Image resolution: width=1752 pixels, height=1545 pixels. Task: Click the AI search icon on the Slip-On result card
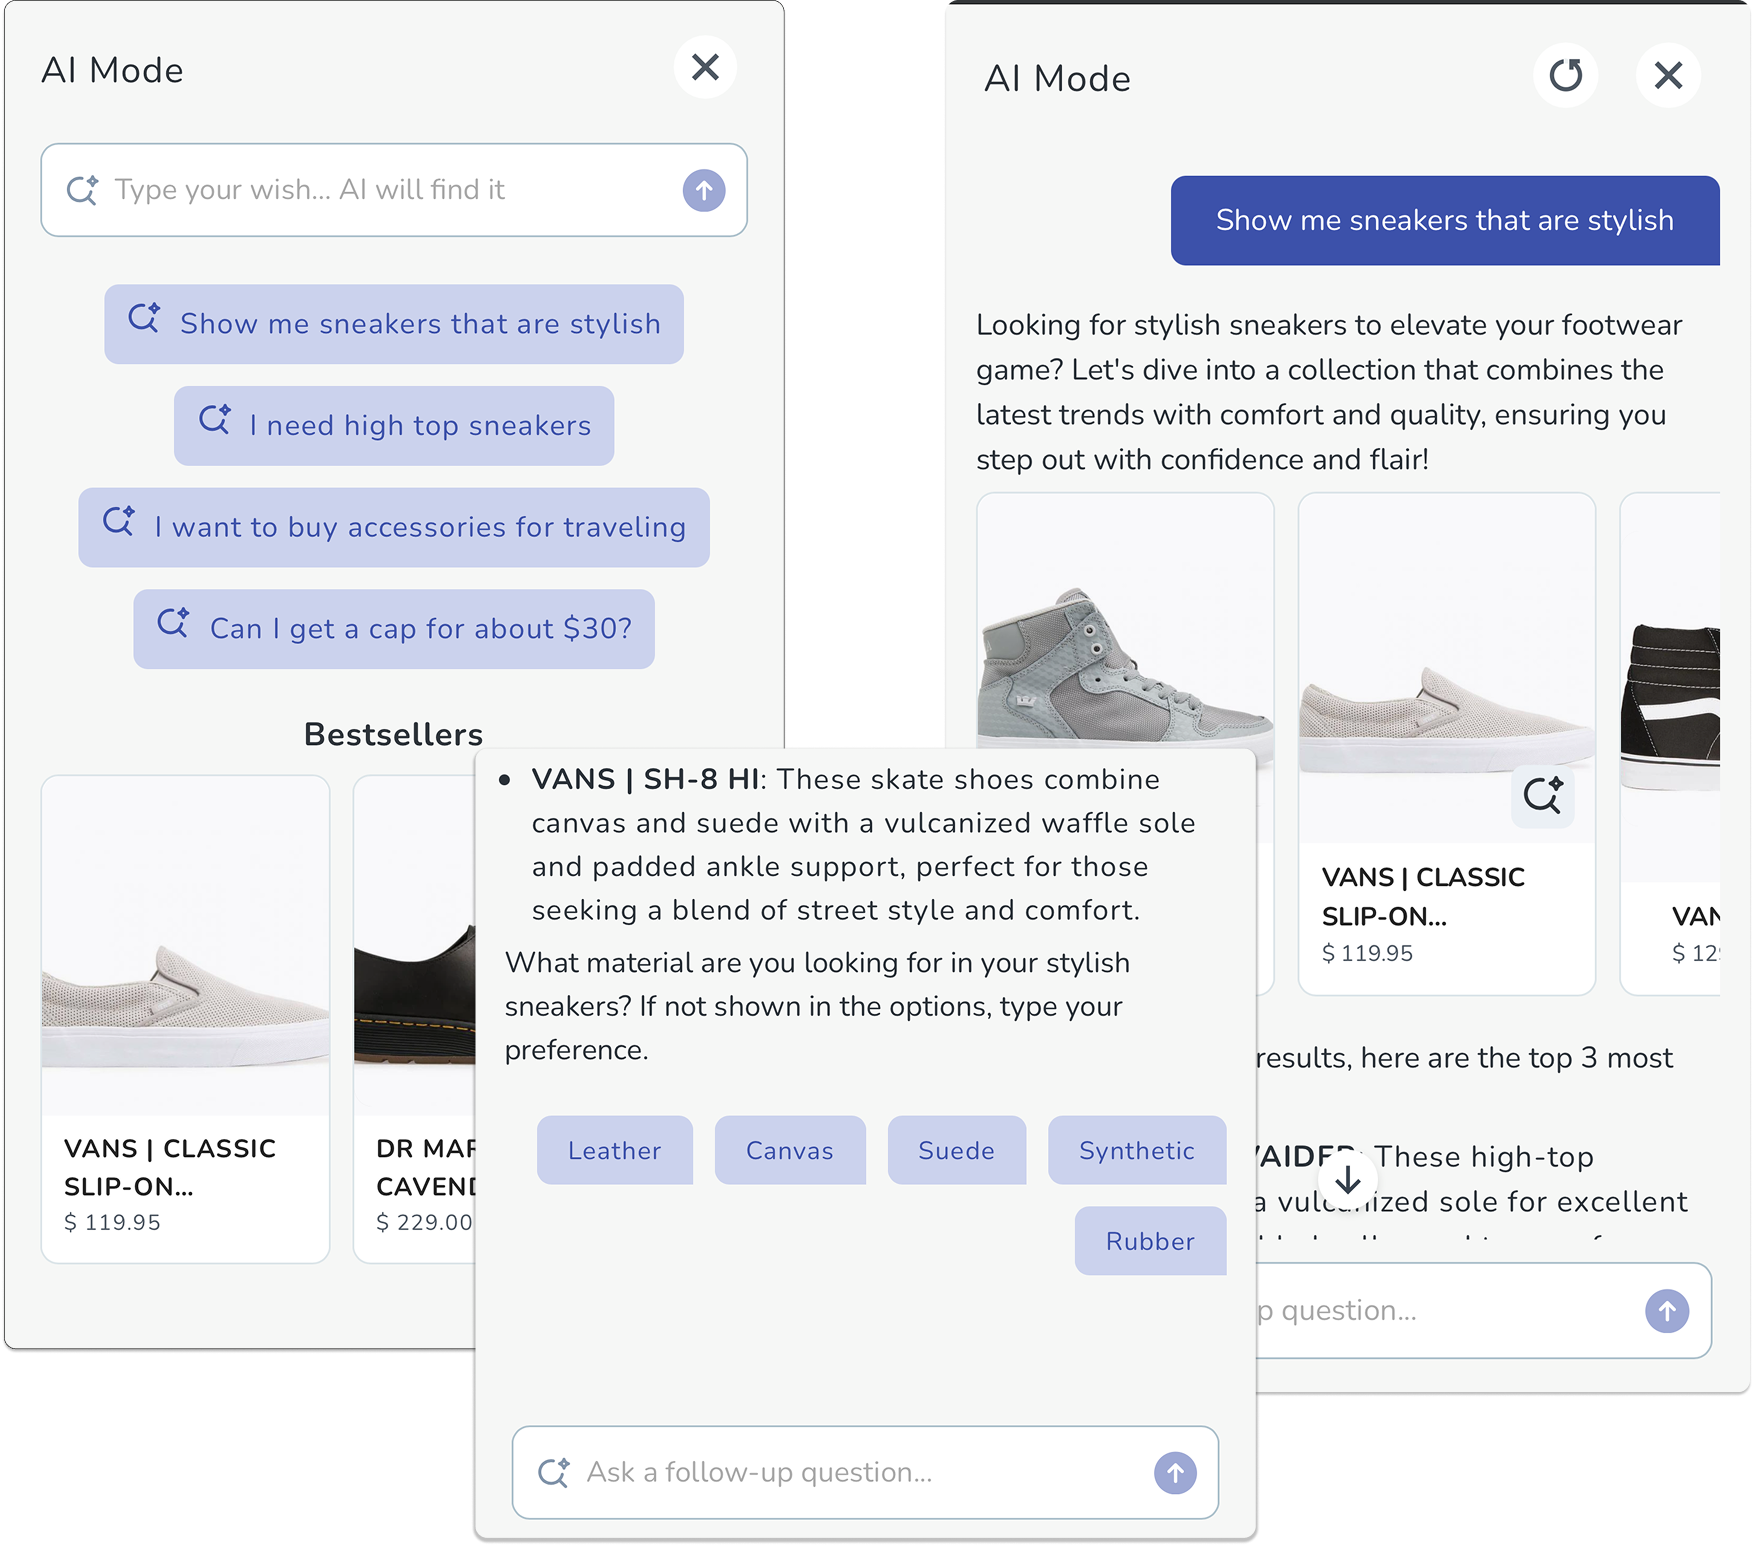click(1543, 796)
